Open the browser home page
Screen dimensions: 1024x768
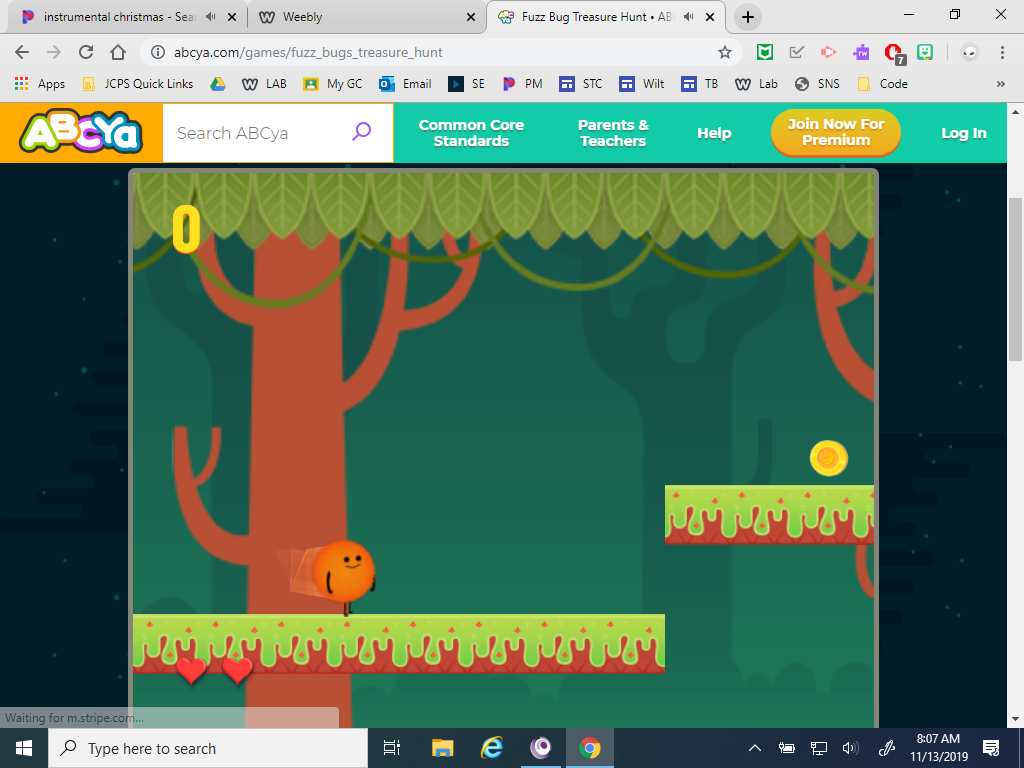coord(118,52)
